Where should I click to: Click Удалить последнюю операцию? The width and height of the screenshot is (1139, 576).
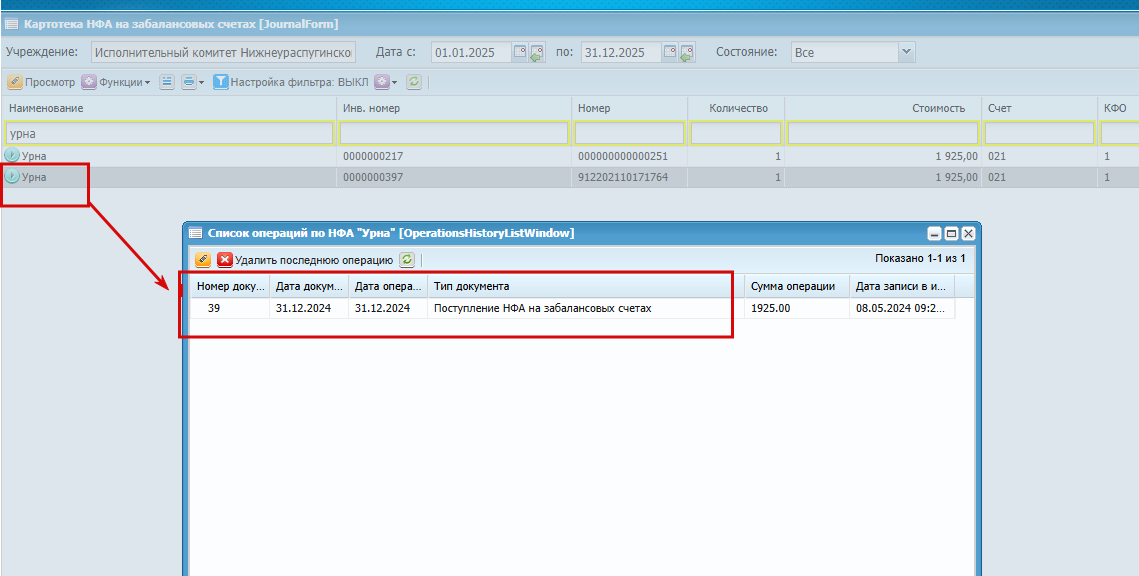pos(314,259)
